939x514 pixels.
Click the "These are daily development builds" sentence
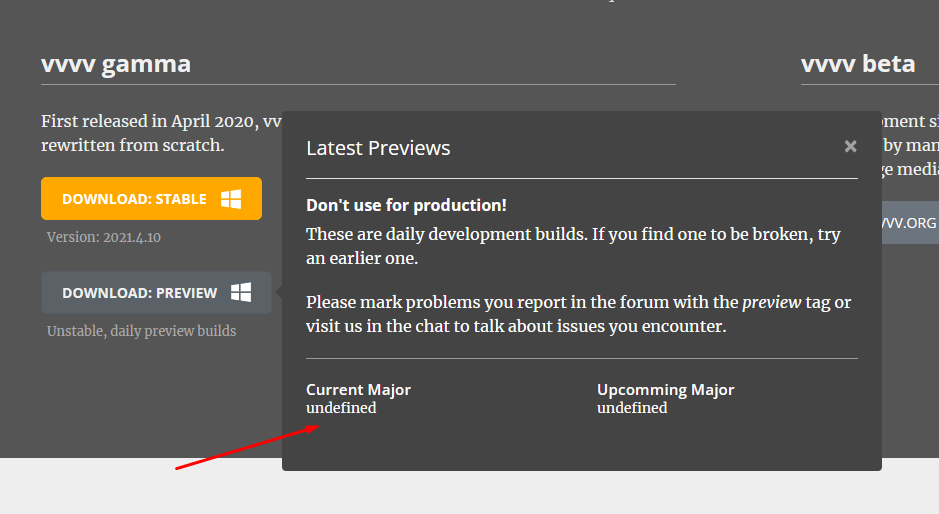573,246
